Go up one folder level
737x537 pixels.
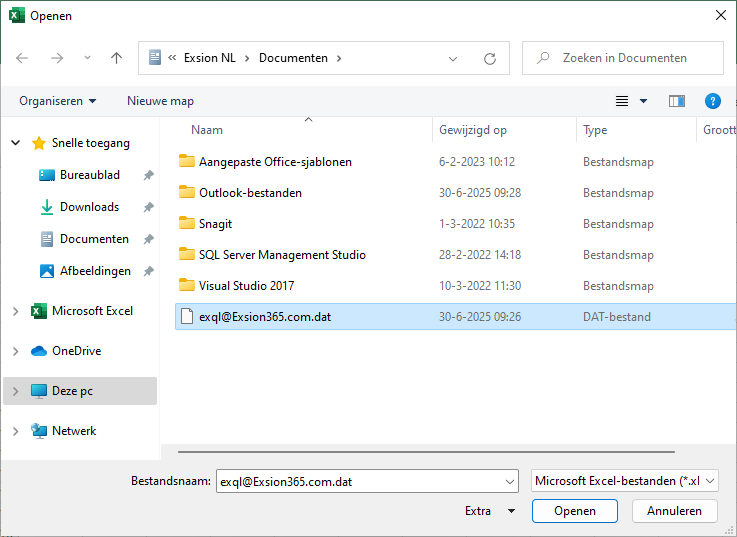(x=116, y=58)
